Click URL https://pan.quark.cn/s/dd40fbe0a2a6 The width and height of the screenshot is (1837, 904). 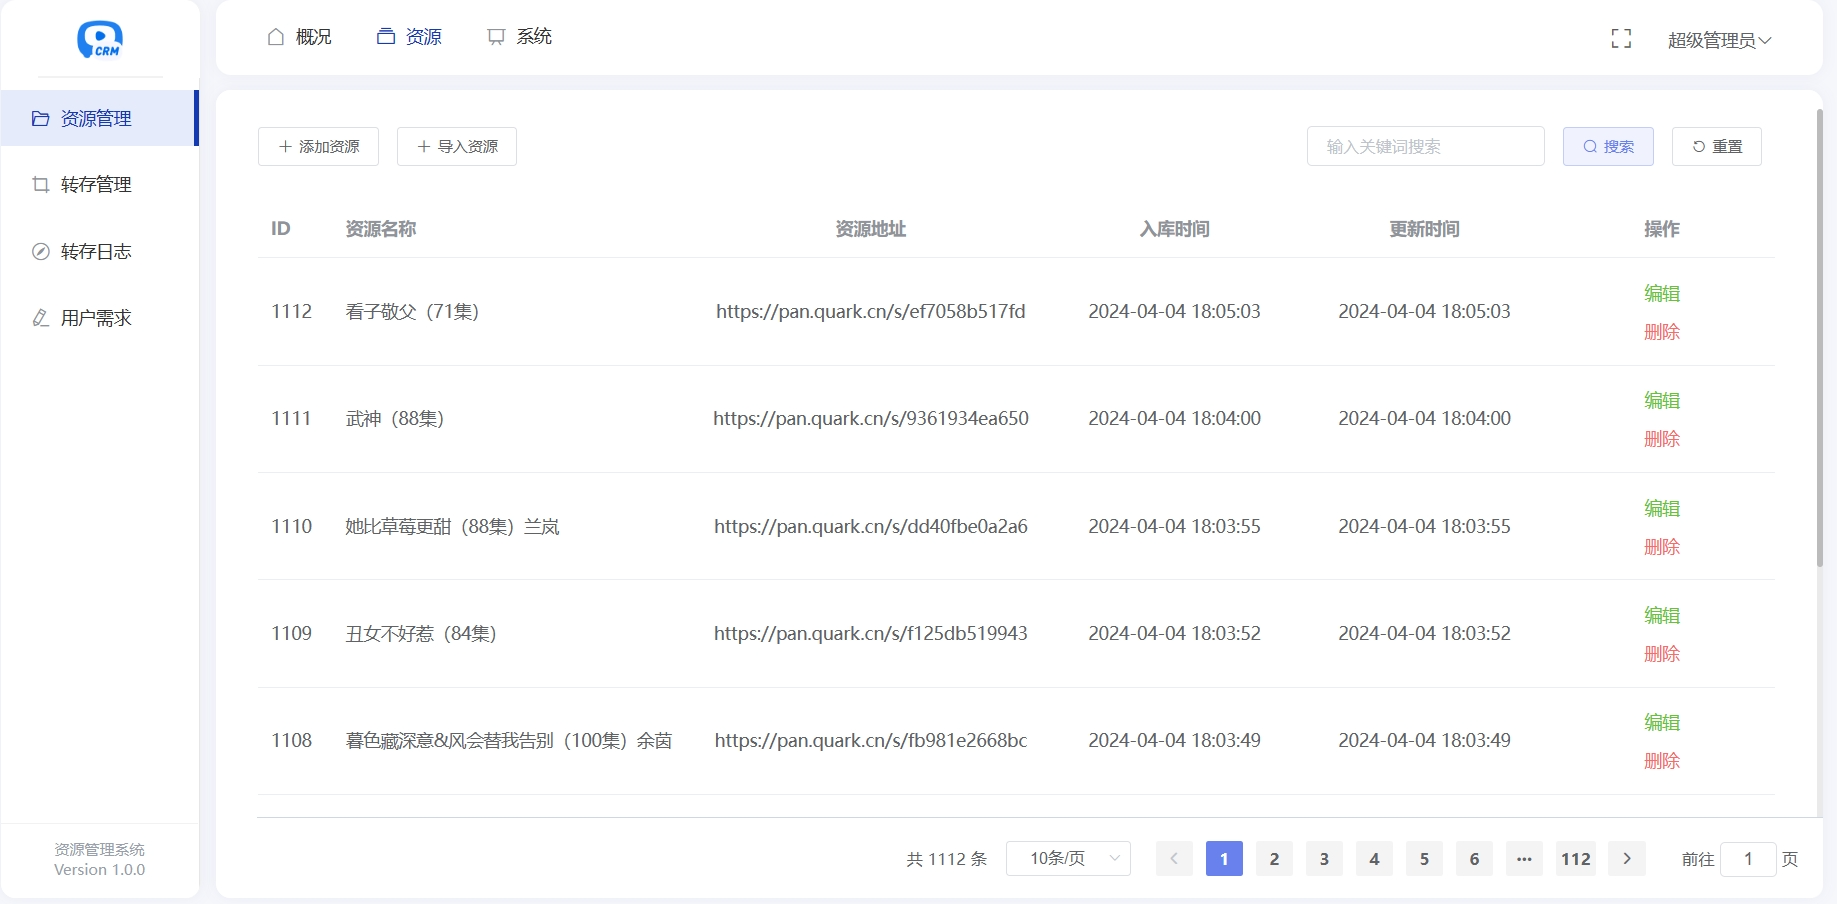click(x=871, y=526)
